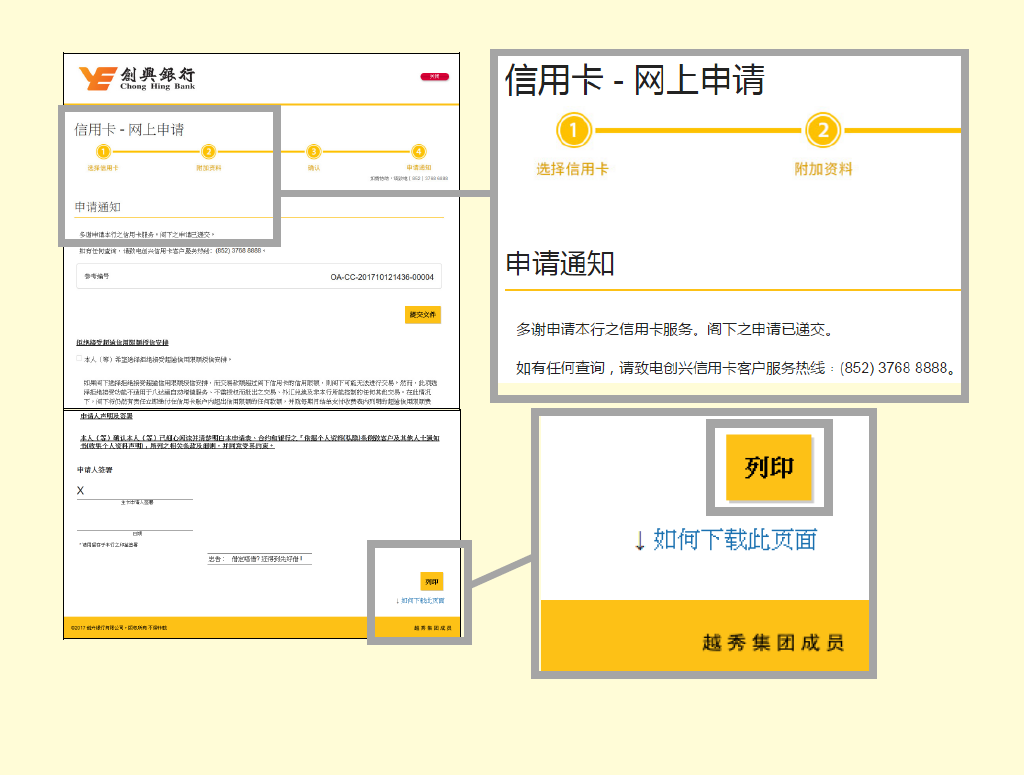This screenshot has height=775, width=1024.
Task: Click the 附加资料 label in the enlarged callout
Action: (x=823, y=169)
